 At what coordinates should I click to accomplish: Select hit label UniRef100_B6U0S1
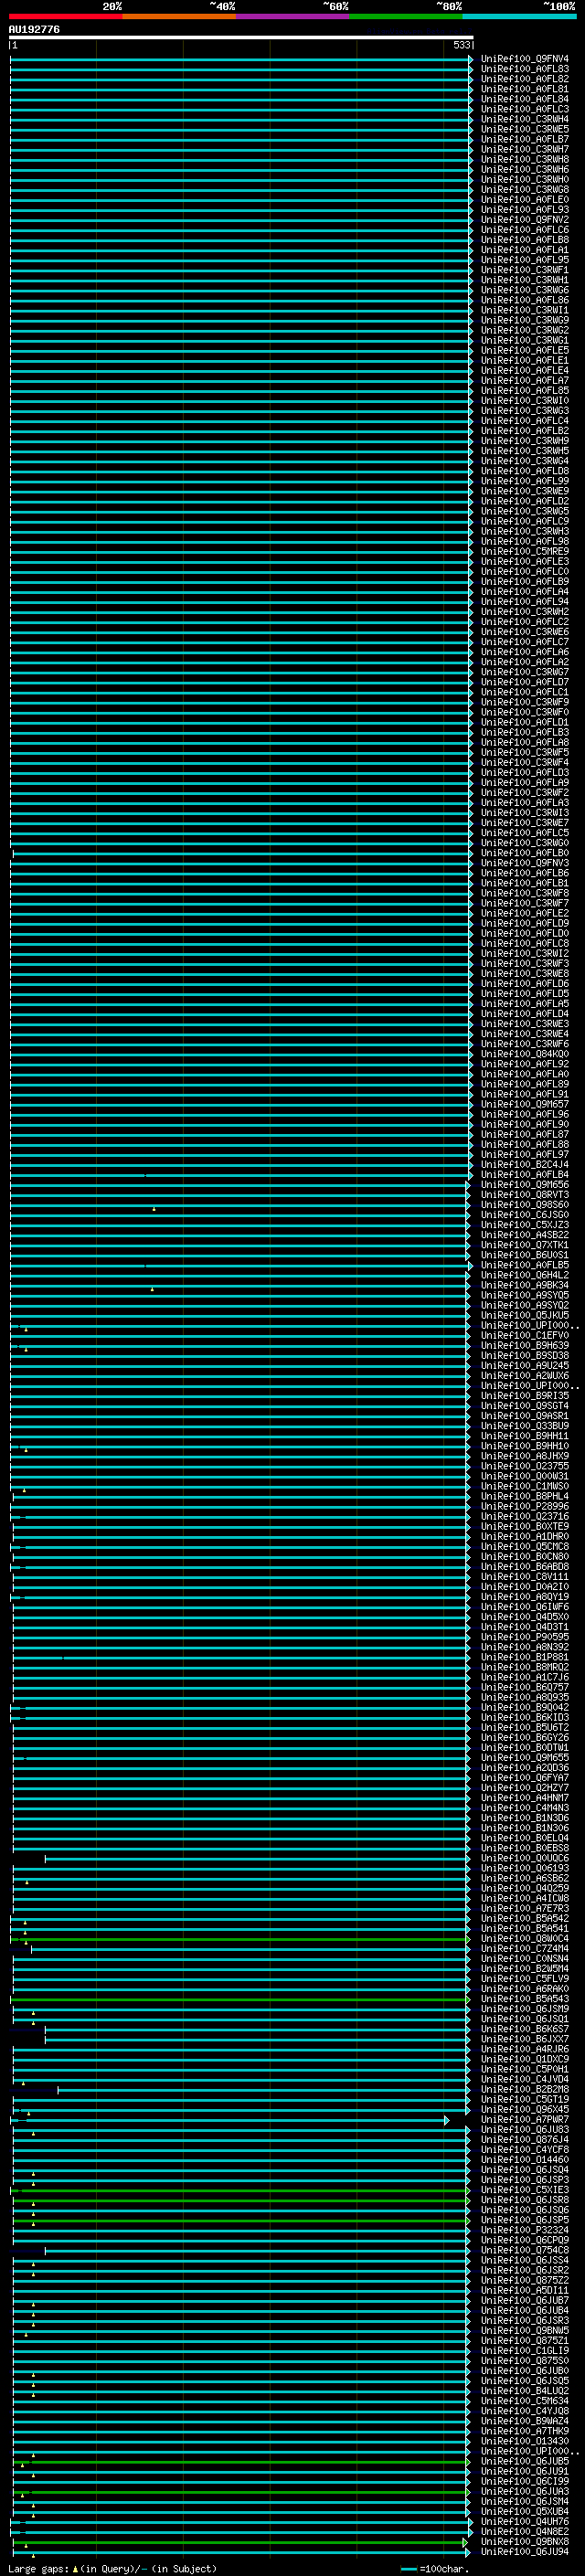525,1255
